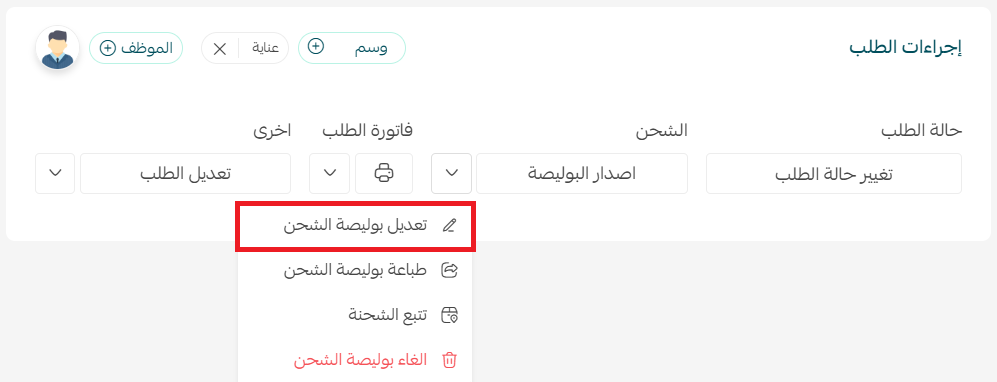Remove the عناية tag with the X
Viewport: 997px width, 382px height.
tap(219, 49)
